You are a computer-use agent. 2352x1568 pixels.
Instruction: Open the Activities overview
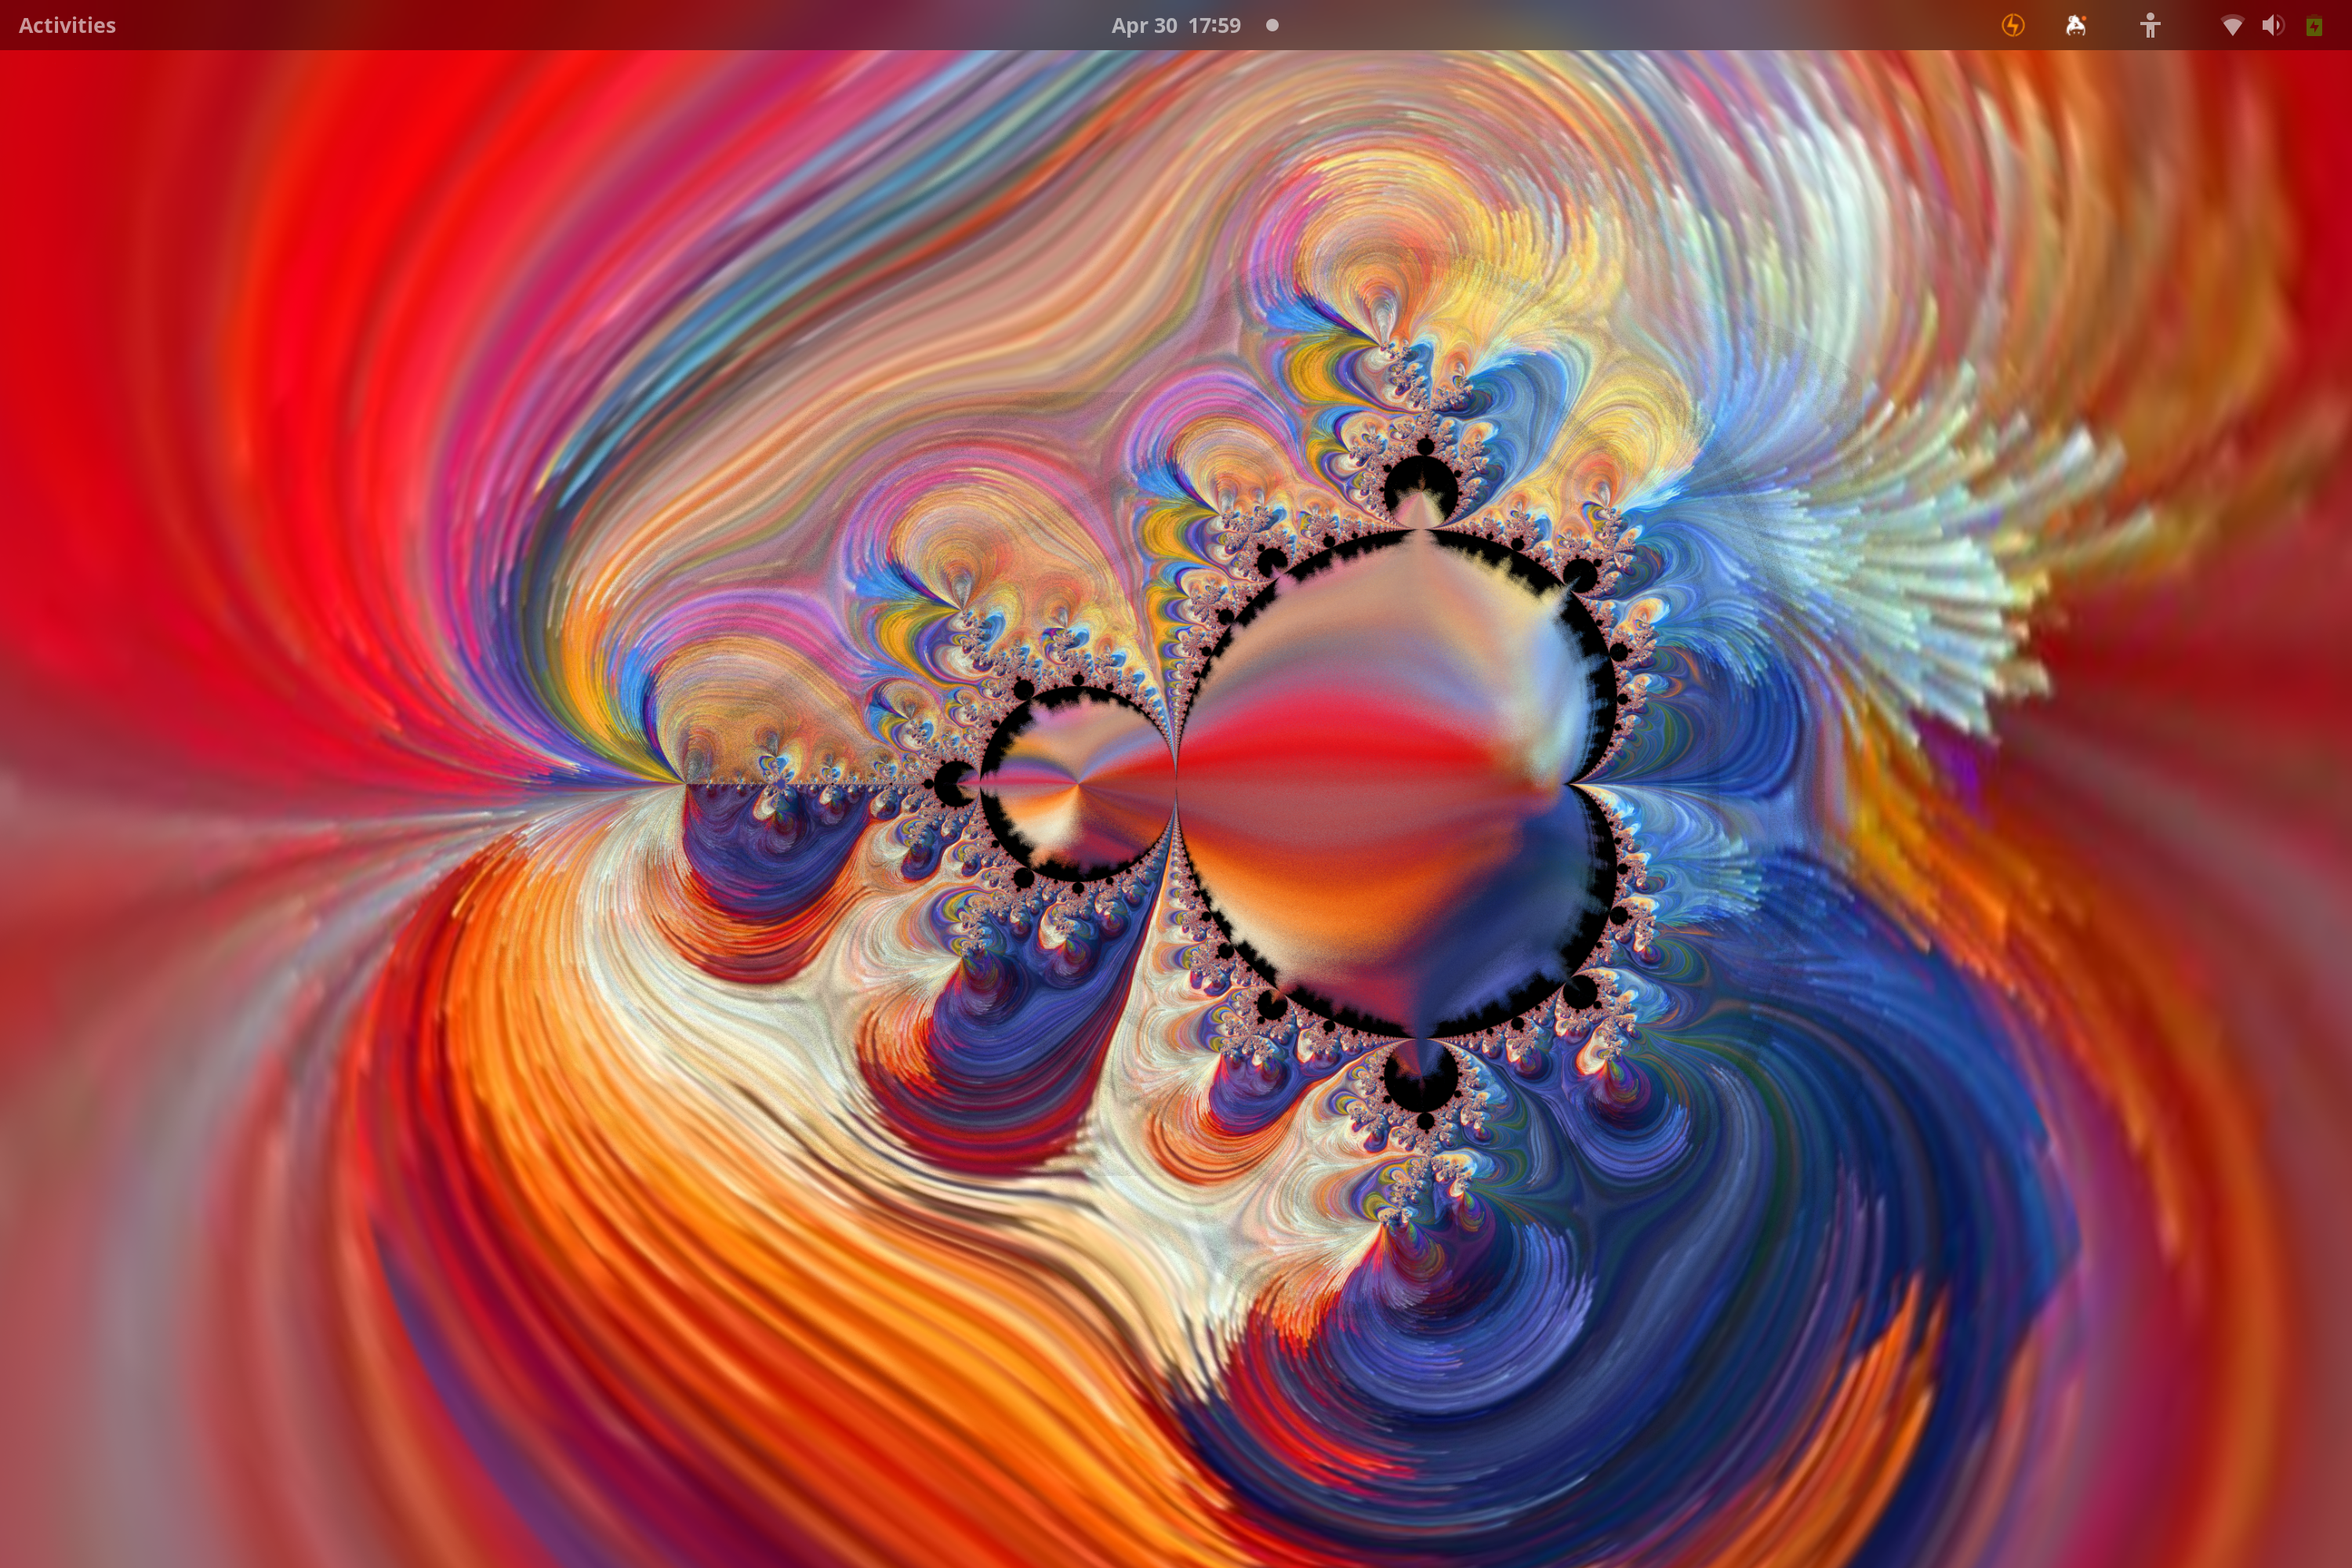tap(67, 25)
